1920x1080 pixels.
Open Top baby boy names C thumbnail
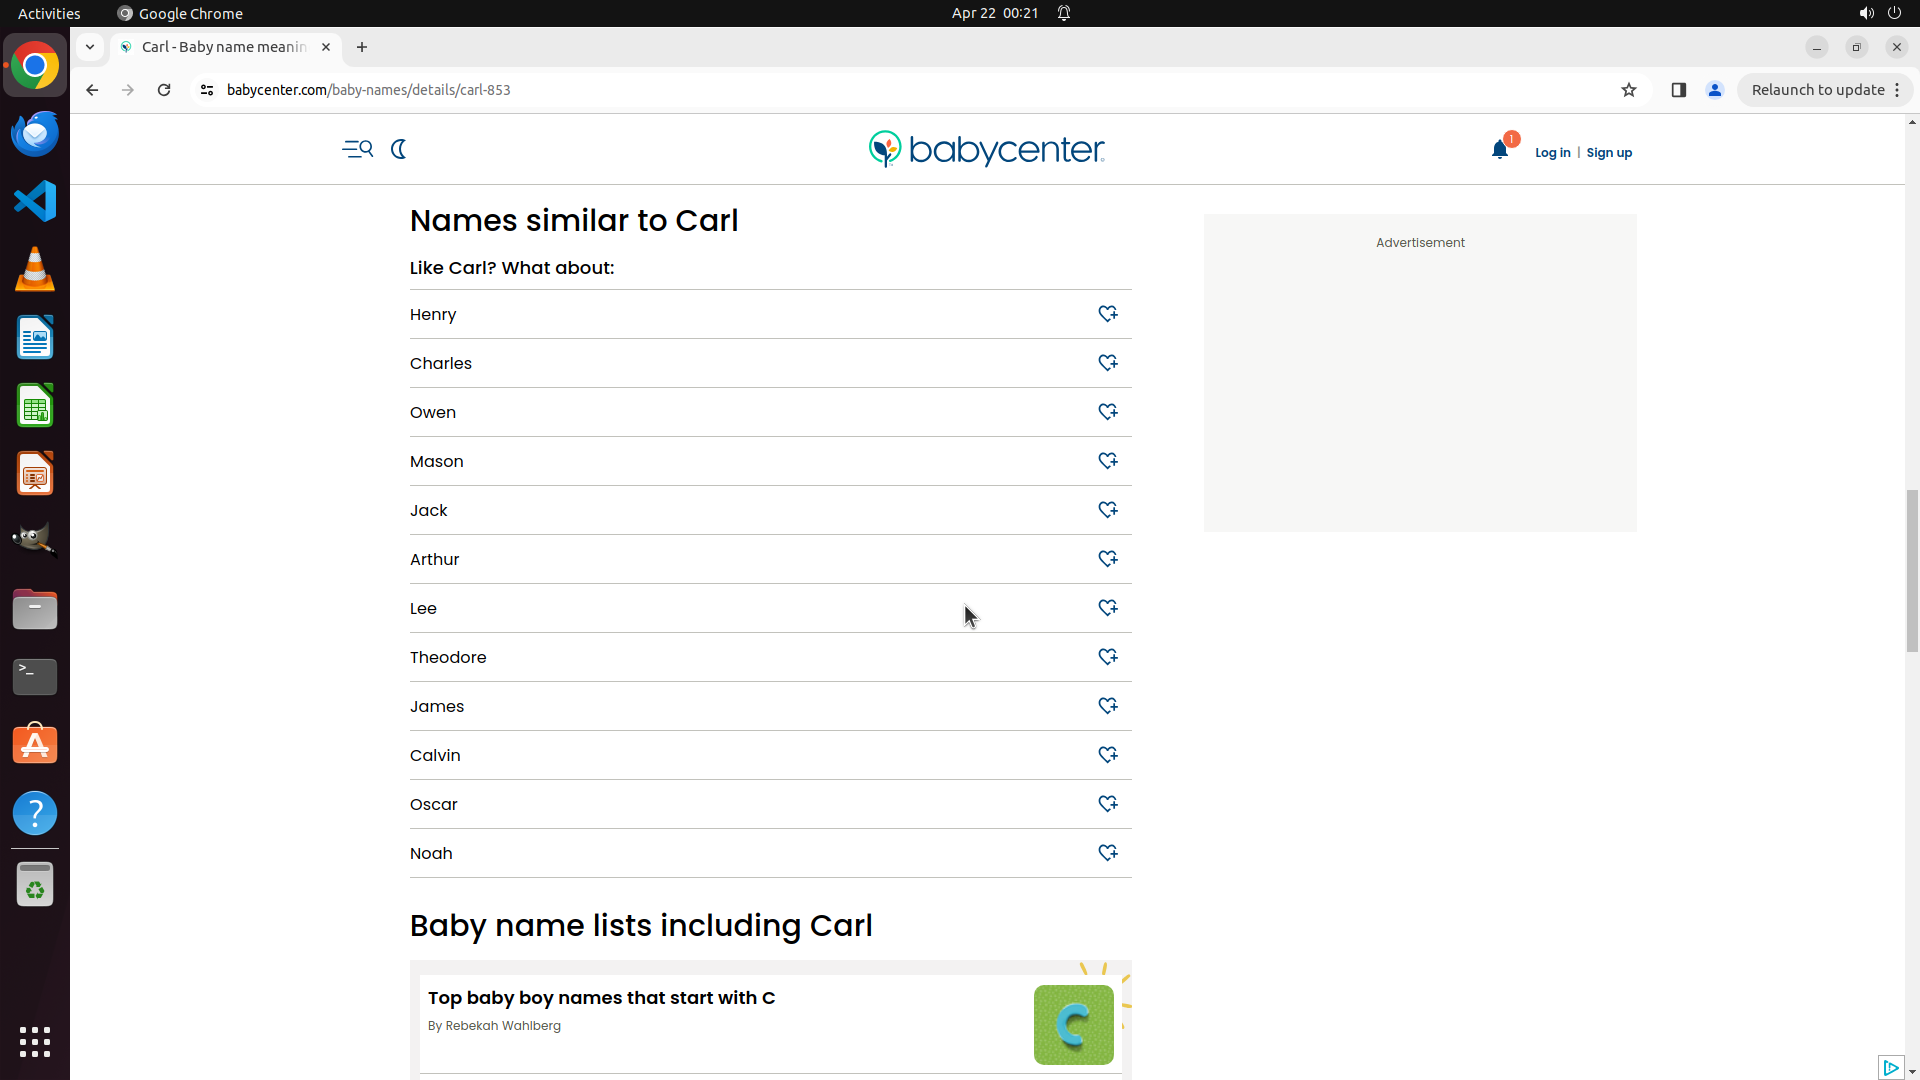(1073, 1025)
